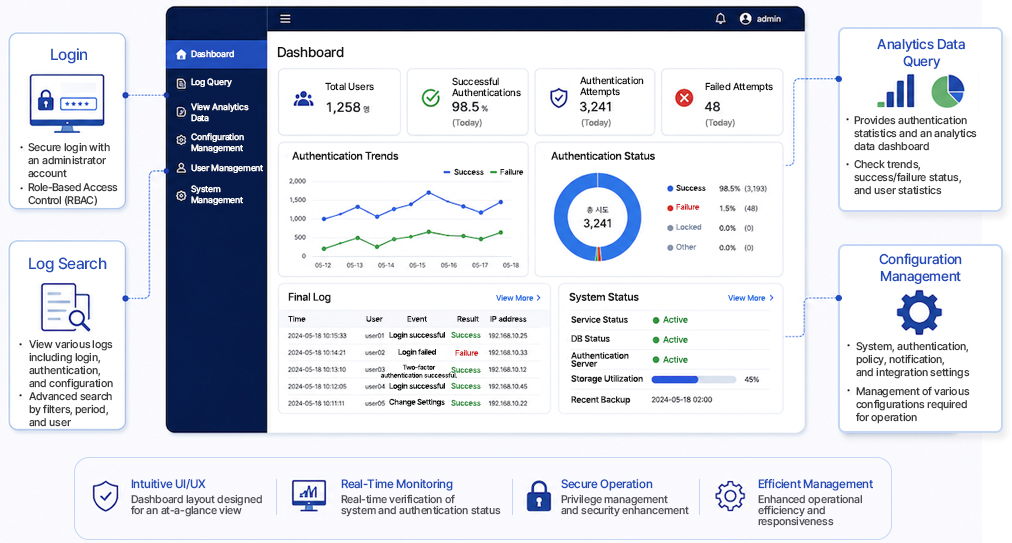This screenshot has height=543, width=1012.
Task: Click View More in System Status
Action: click(x=751, y=298)
